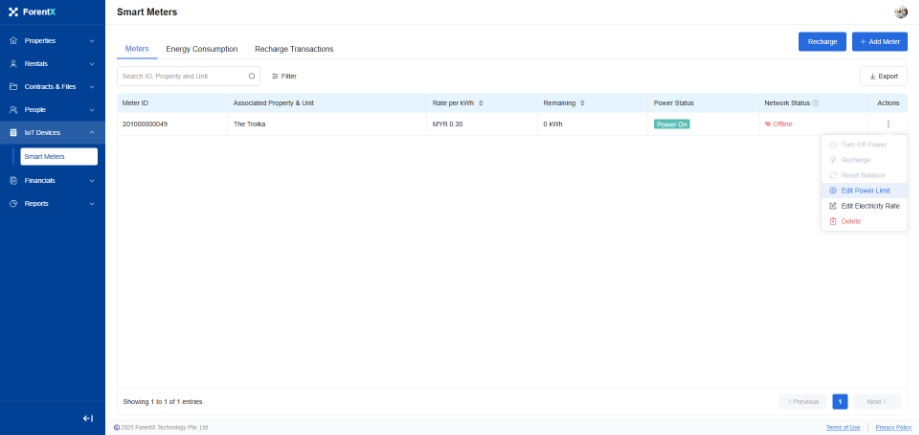The width and height of the screenshot is (919, 435).
Task: Click the Network Status info icon
Action: pos(816,103)
